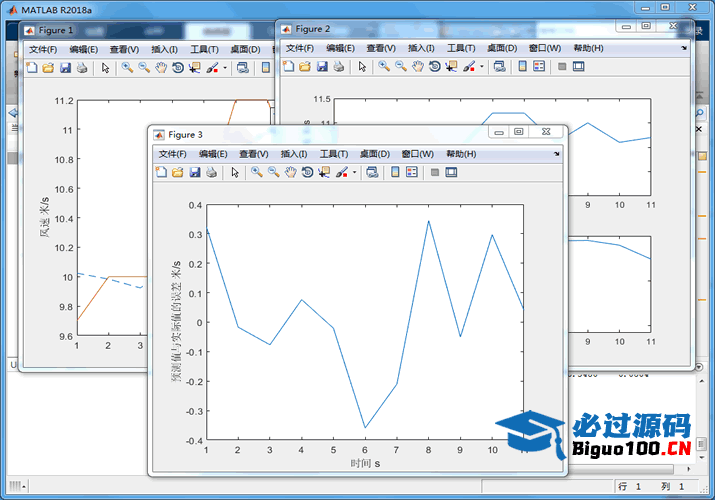This screenshot has height=500, width=715.
Task: Toggle Edit Plot arrow in Figure 2 toolbar
Action: pyautogui.click(x=361, y=67)
